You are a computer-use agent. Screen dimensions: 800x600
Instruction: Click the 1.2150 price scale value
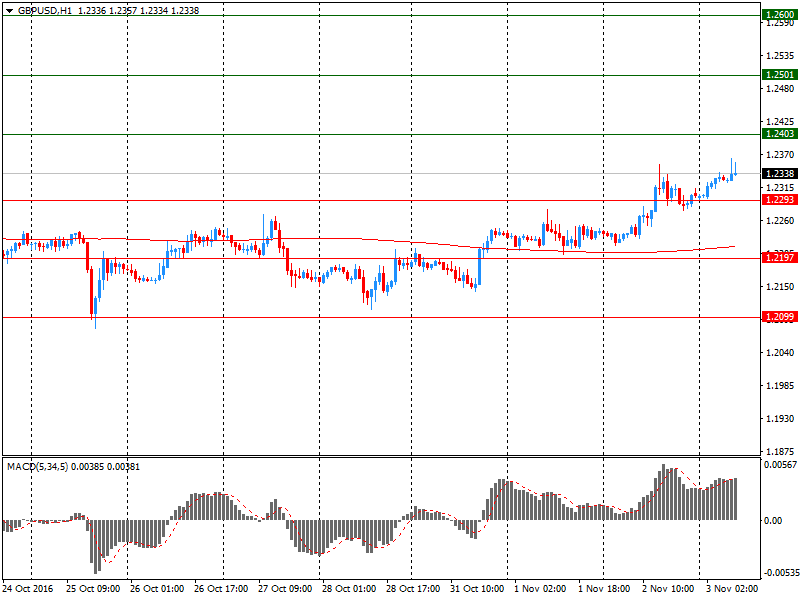(780, 287)
